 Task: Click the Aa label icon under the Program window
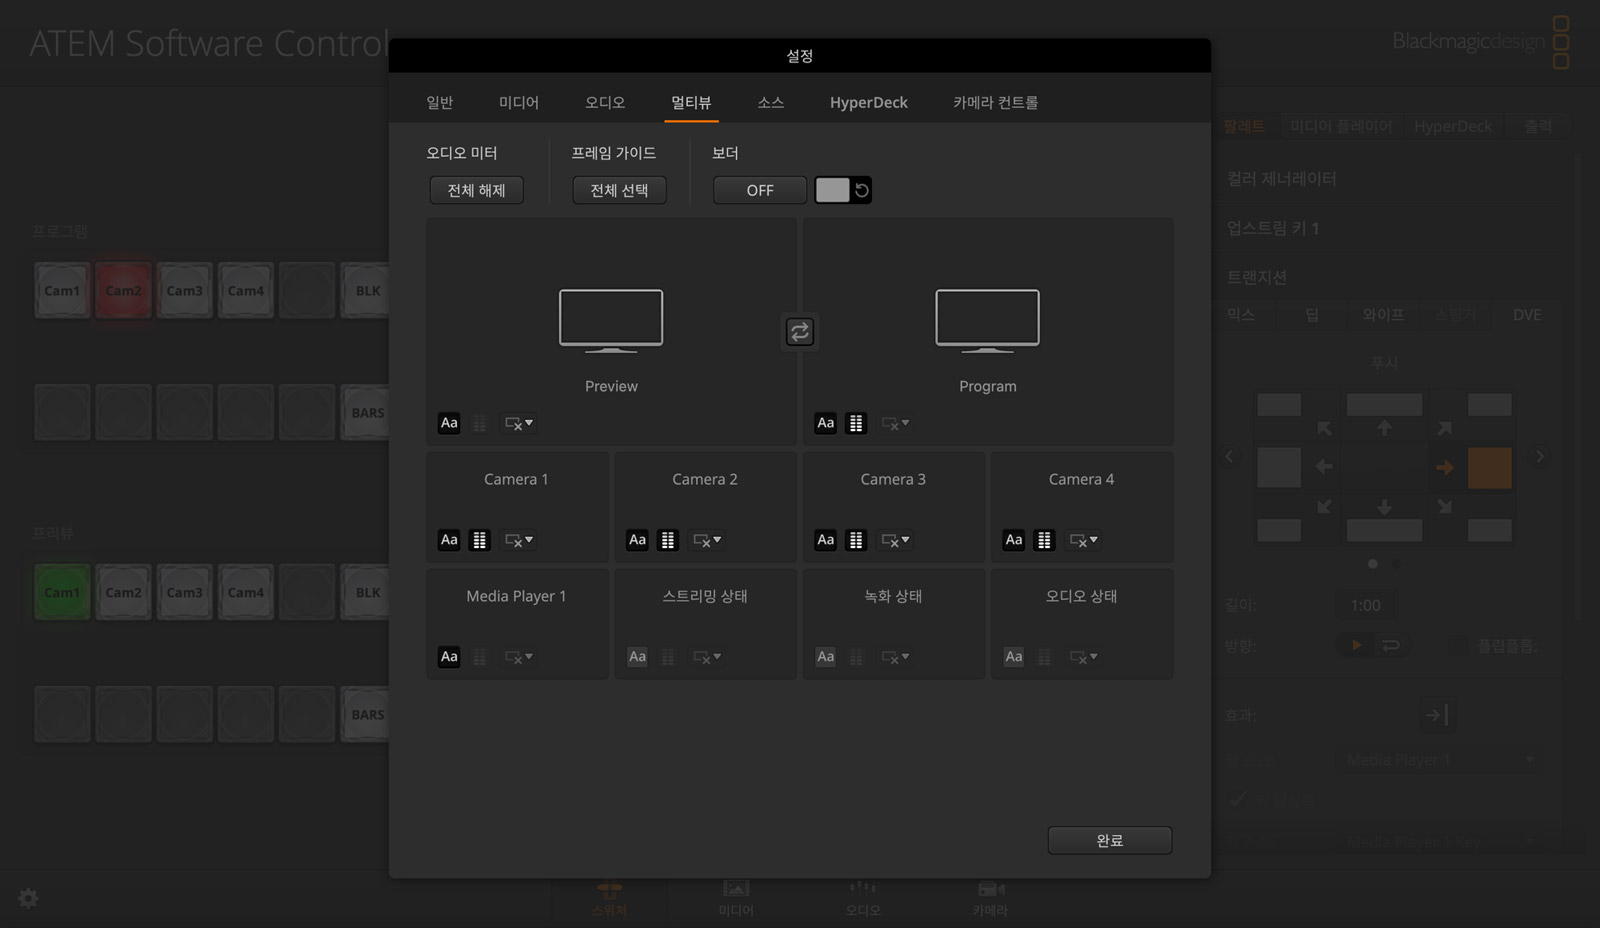click(x=825, y=423)
